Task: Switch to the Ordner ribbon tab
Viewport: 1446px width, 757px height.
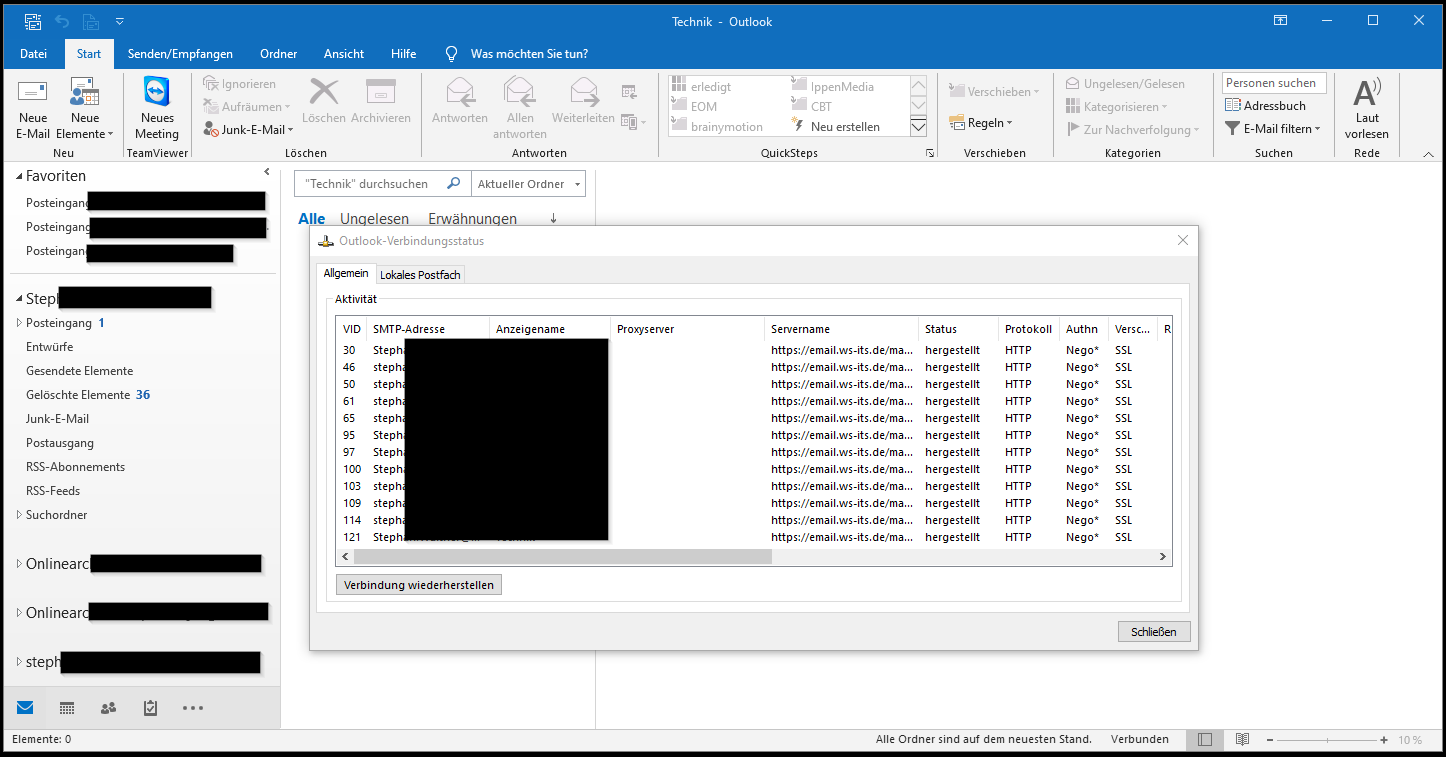Action: (x=278, y=54)
